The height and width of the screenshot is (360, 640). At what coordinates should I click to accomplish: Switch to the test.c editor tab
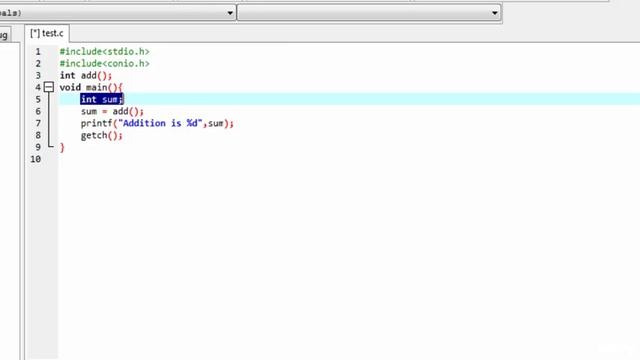point(47,33)
